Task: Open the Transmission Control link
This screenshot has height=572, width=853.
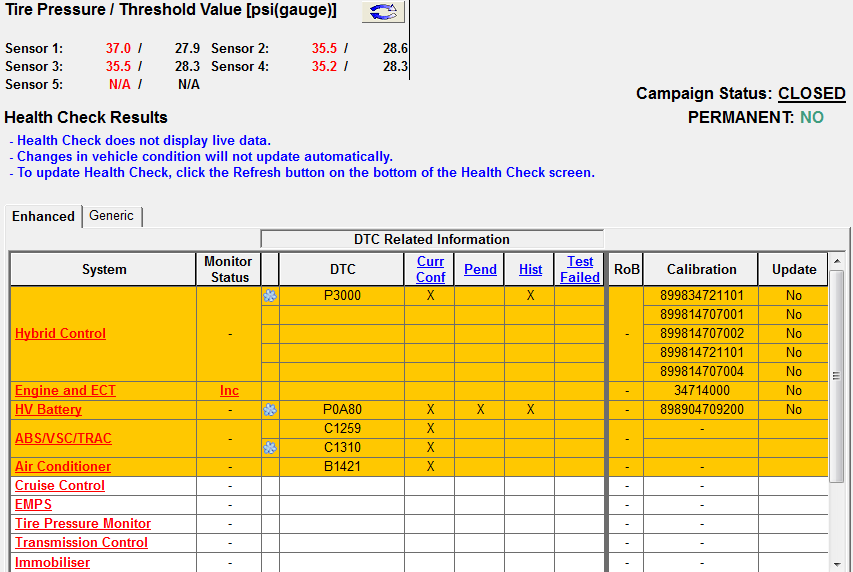Action: [x=81, y=543]
